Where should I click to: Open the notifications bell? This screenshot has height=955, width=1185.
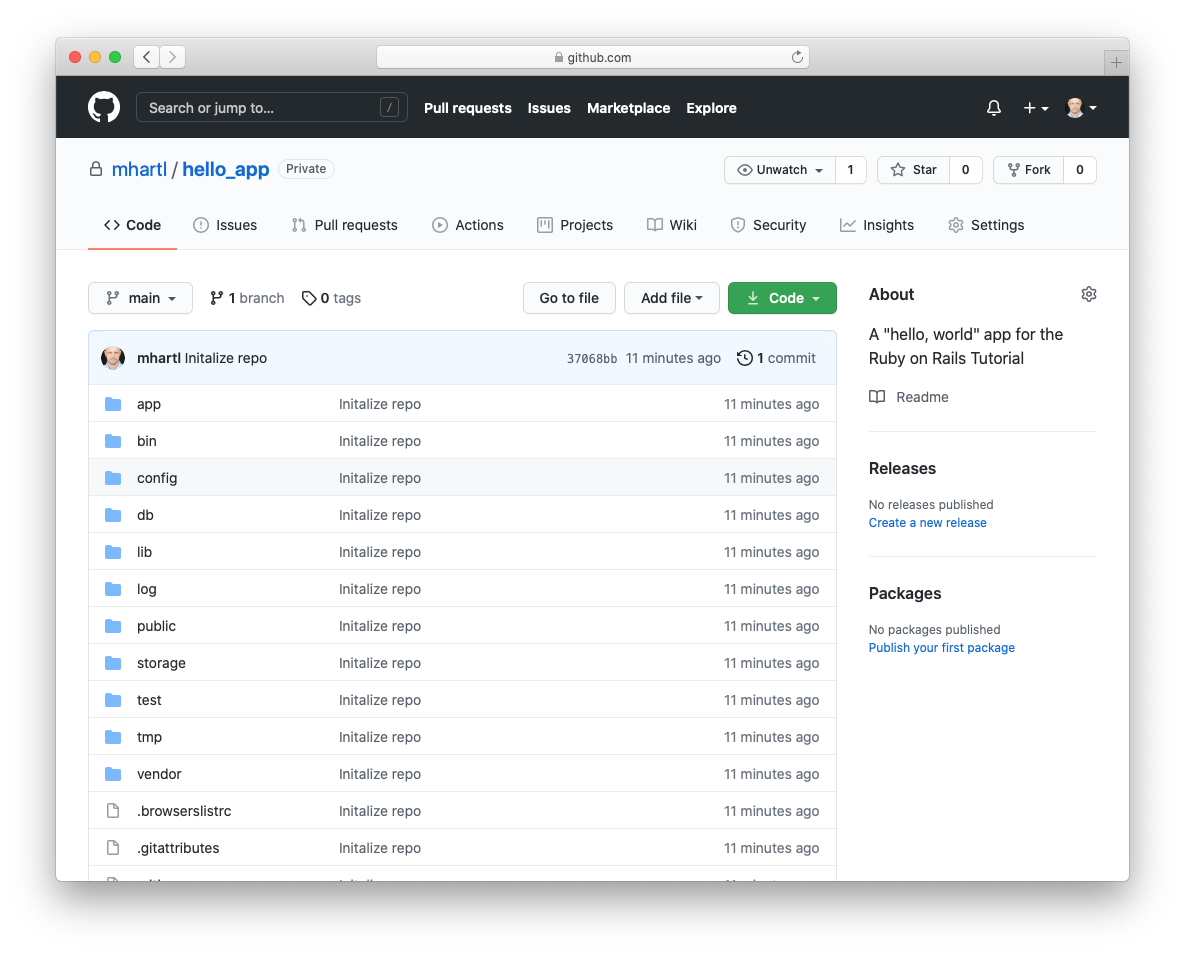tap(993, 108)
